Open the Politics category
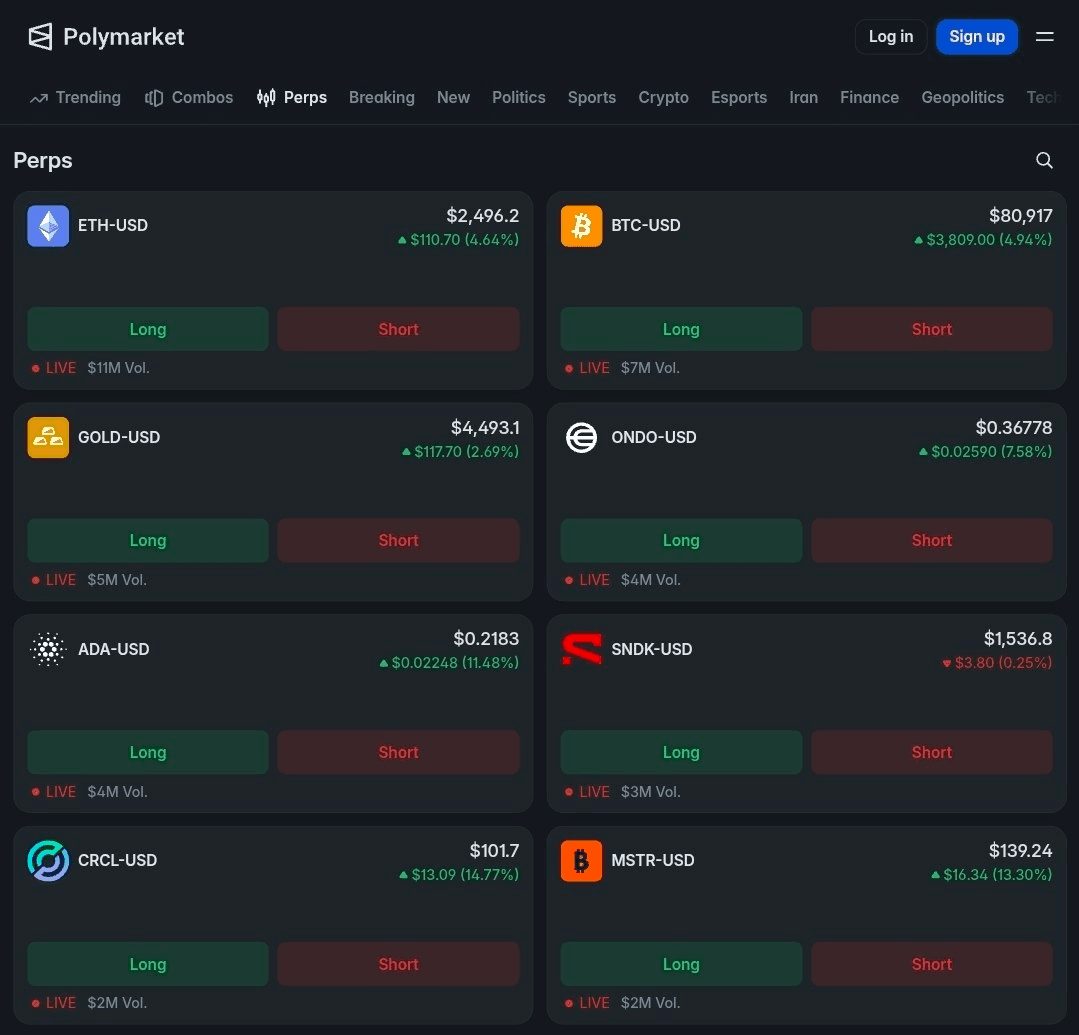 (519, 98)
